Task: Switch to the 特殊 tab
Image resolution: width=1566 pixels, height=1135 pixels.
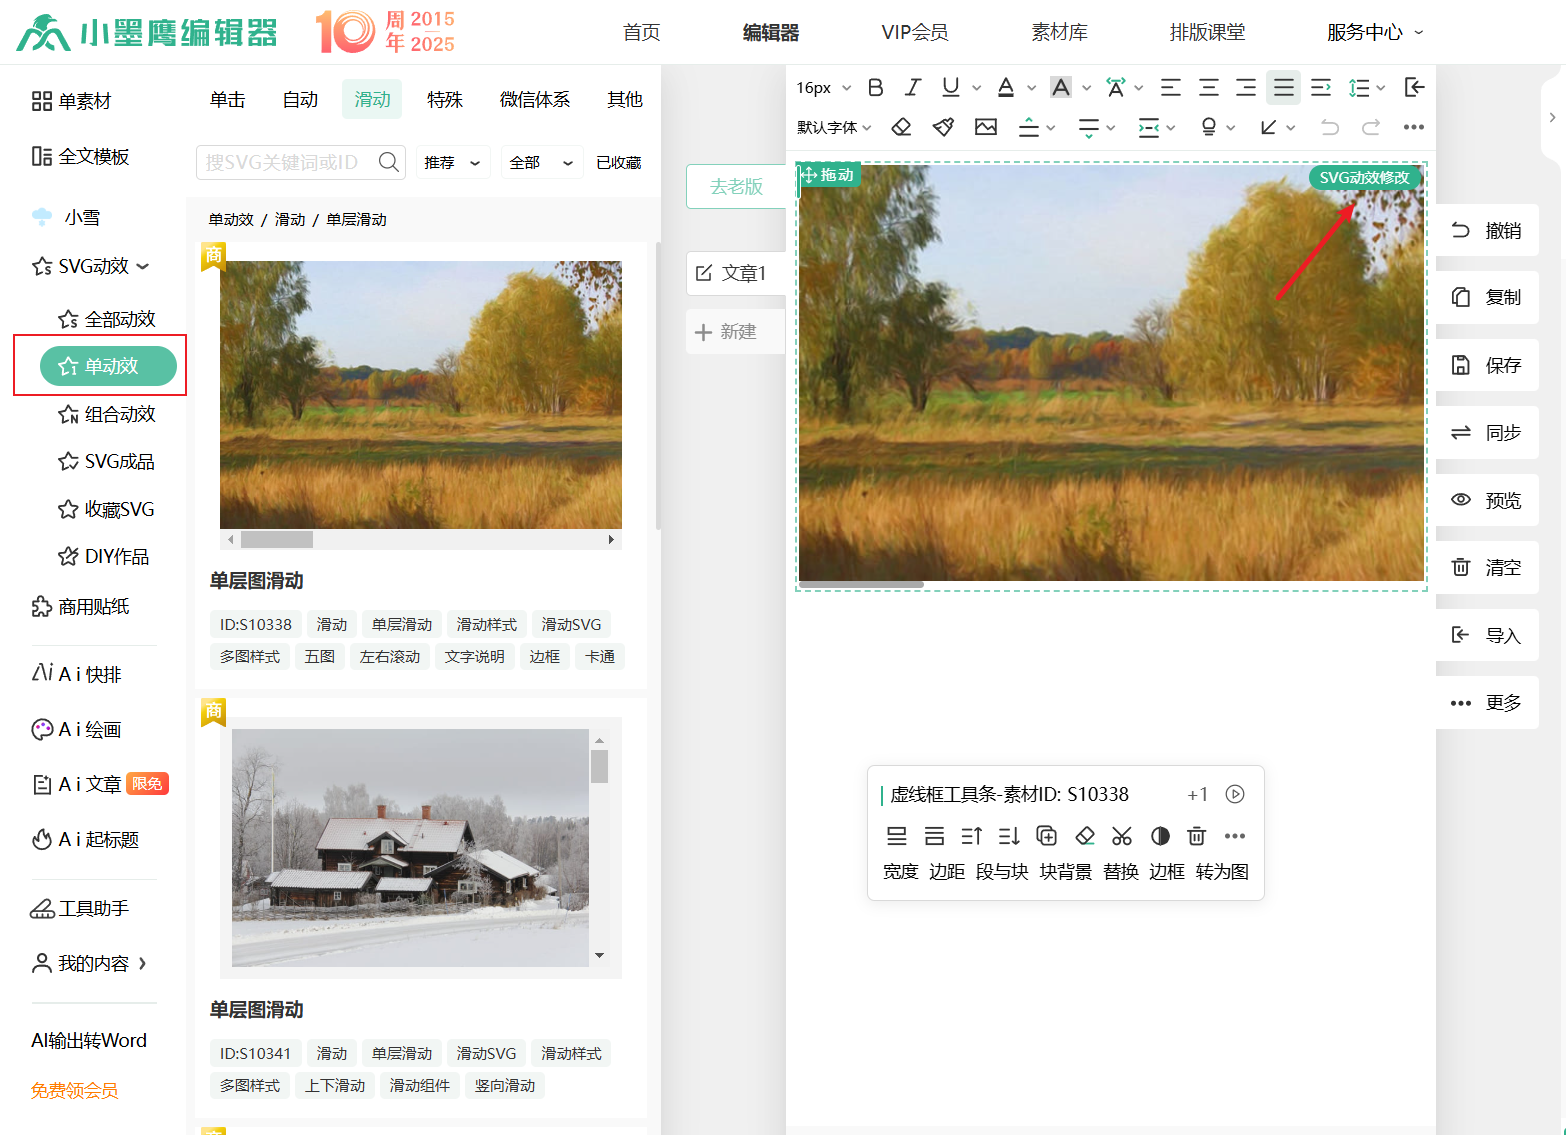Action: (x=444, y=100)
